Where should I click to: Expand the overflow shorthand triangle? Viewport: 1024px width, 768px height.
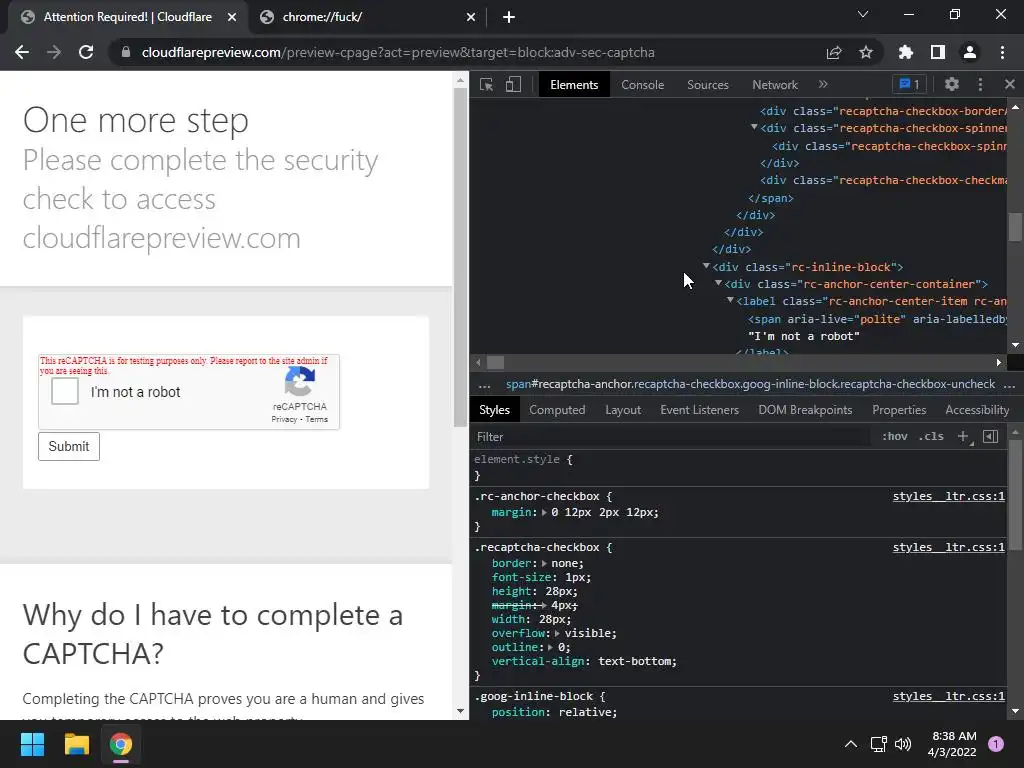[x=557, y=633]
